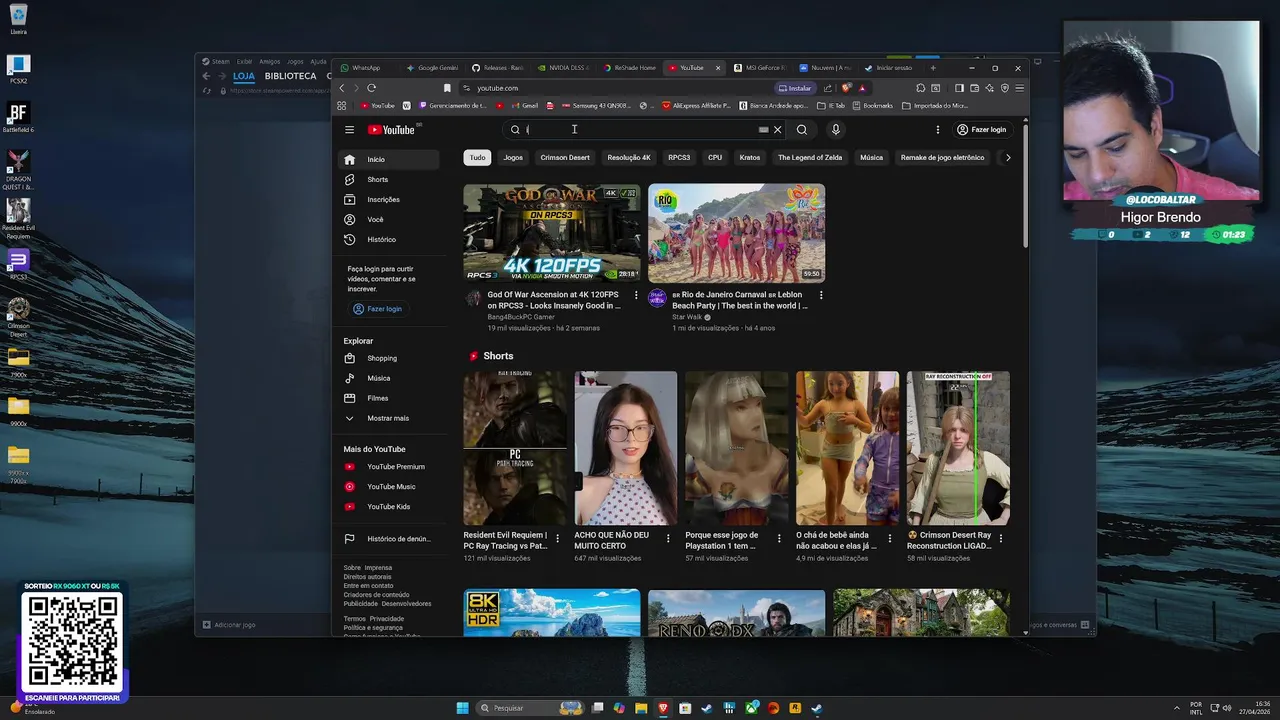Open ACHO QUE NÃO DEU short options menu

(x=669, y=538)
